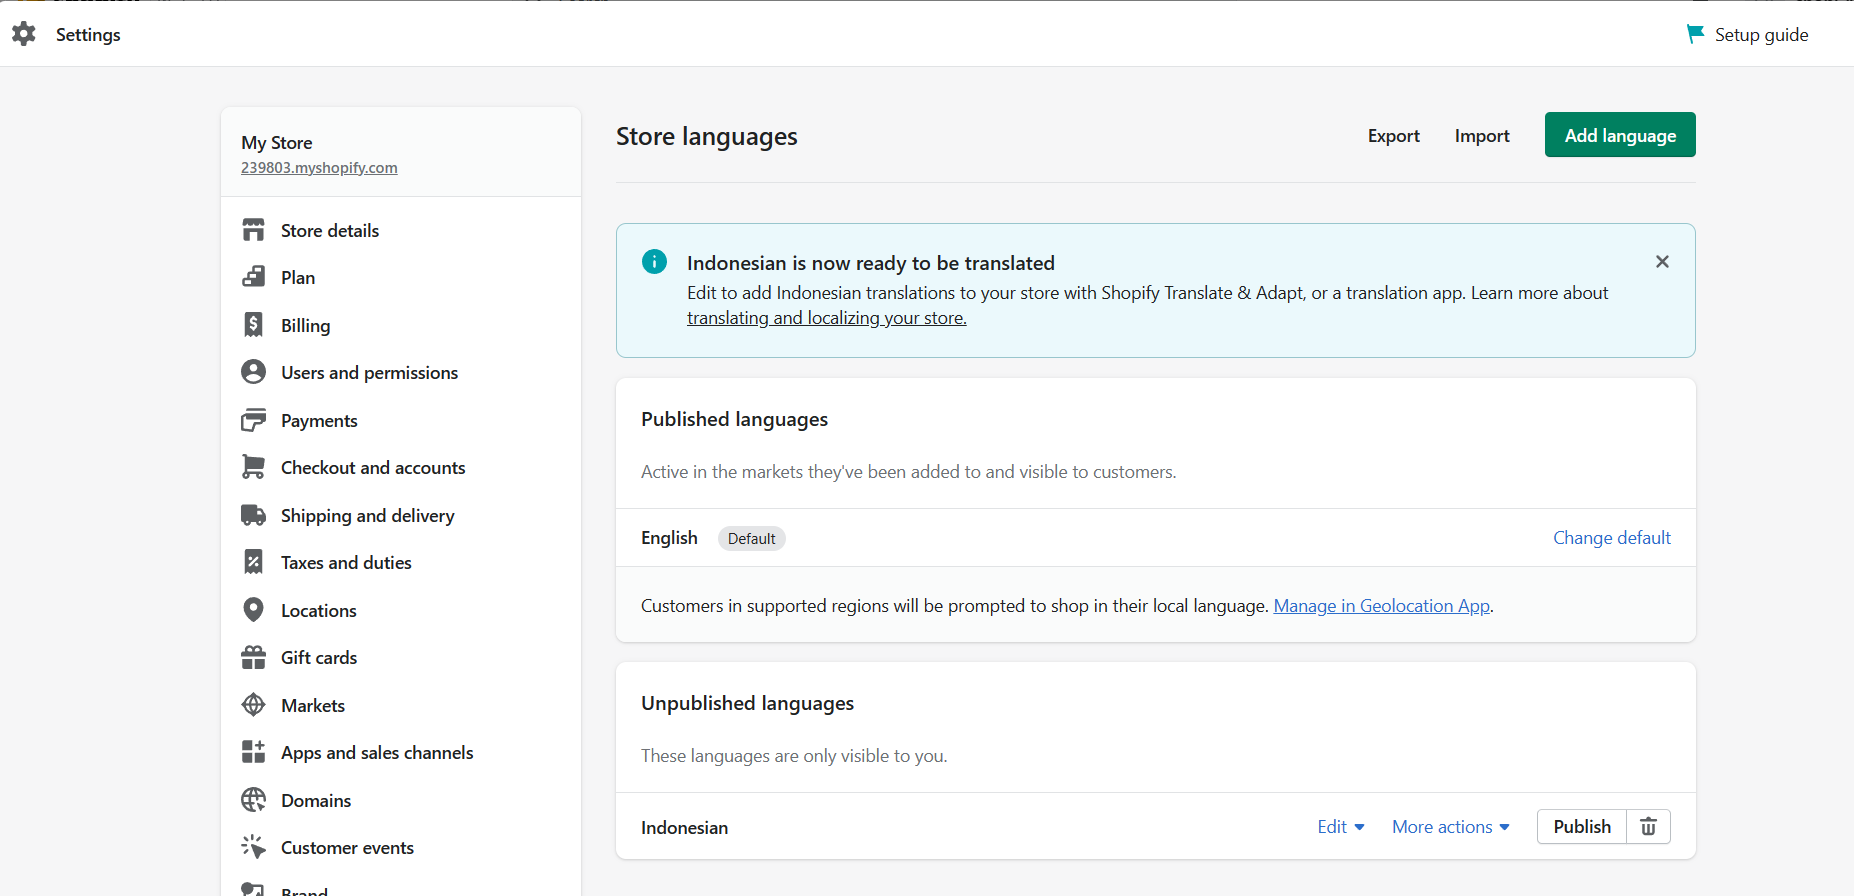Click the Store details storefront icon
Image resolution: width=1854 pixels, height=896 pixels.
tap(254, 230)
